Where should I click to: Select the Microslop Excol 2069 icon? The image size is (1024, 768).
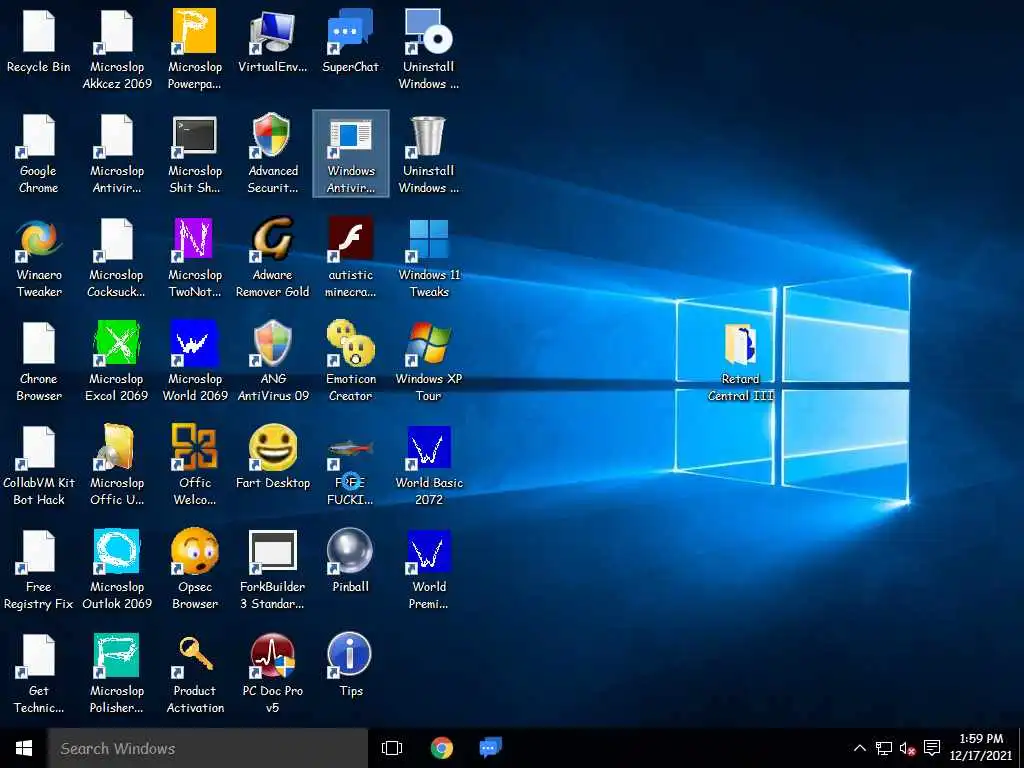[x=116, y=344]
